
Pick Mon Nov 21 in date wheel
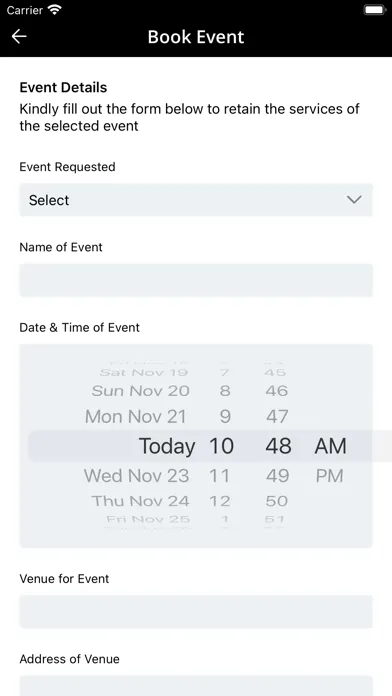135,417
